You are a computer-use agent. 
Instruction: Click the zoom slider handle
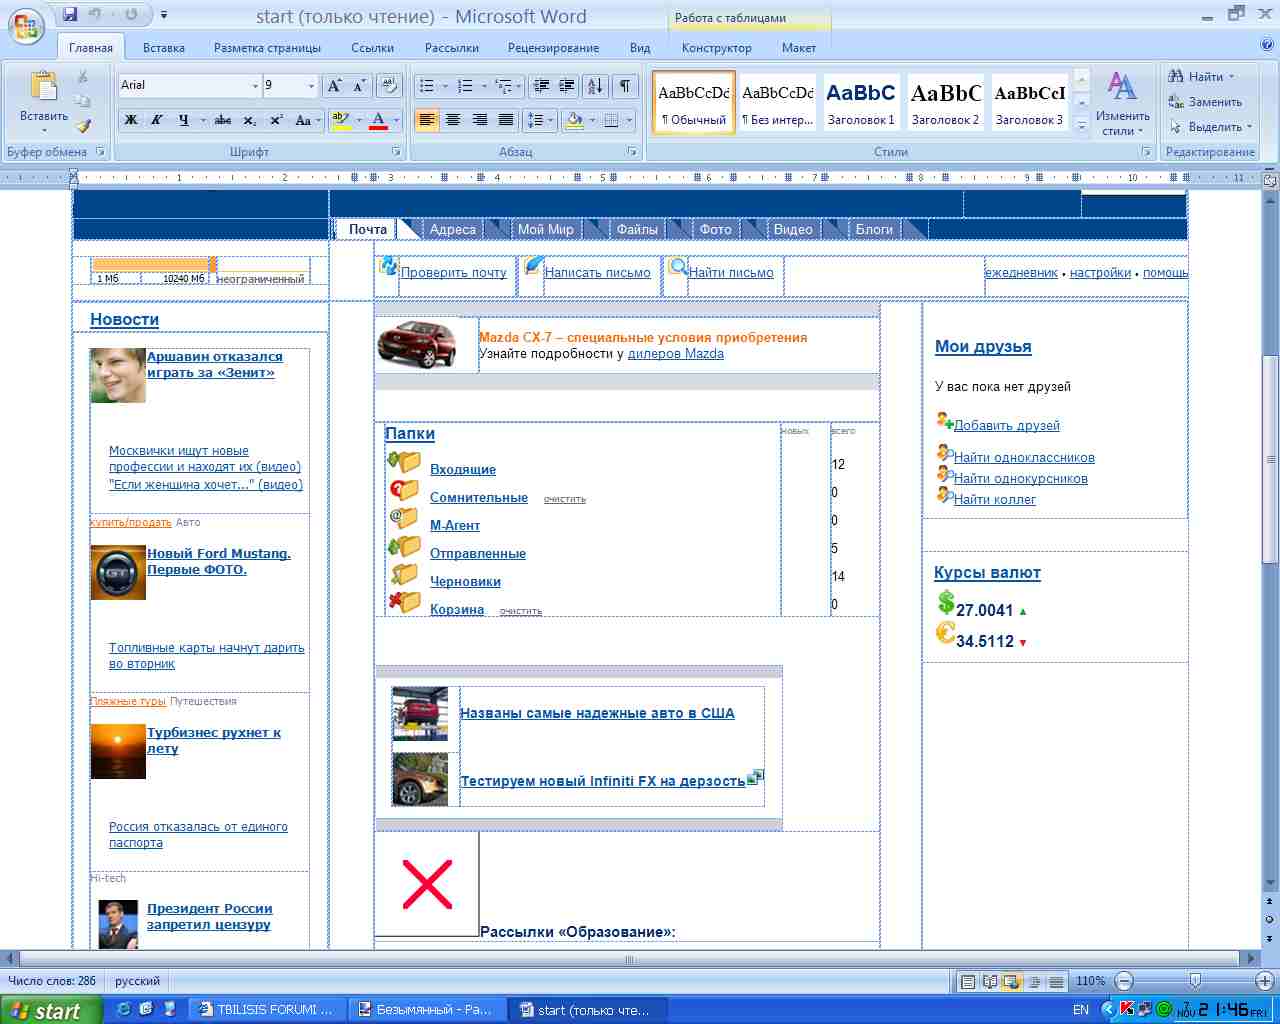point(1195,981)
